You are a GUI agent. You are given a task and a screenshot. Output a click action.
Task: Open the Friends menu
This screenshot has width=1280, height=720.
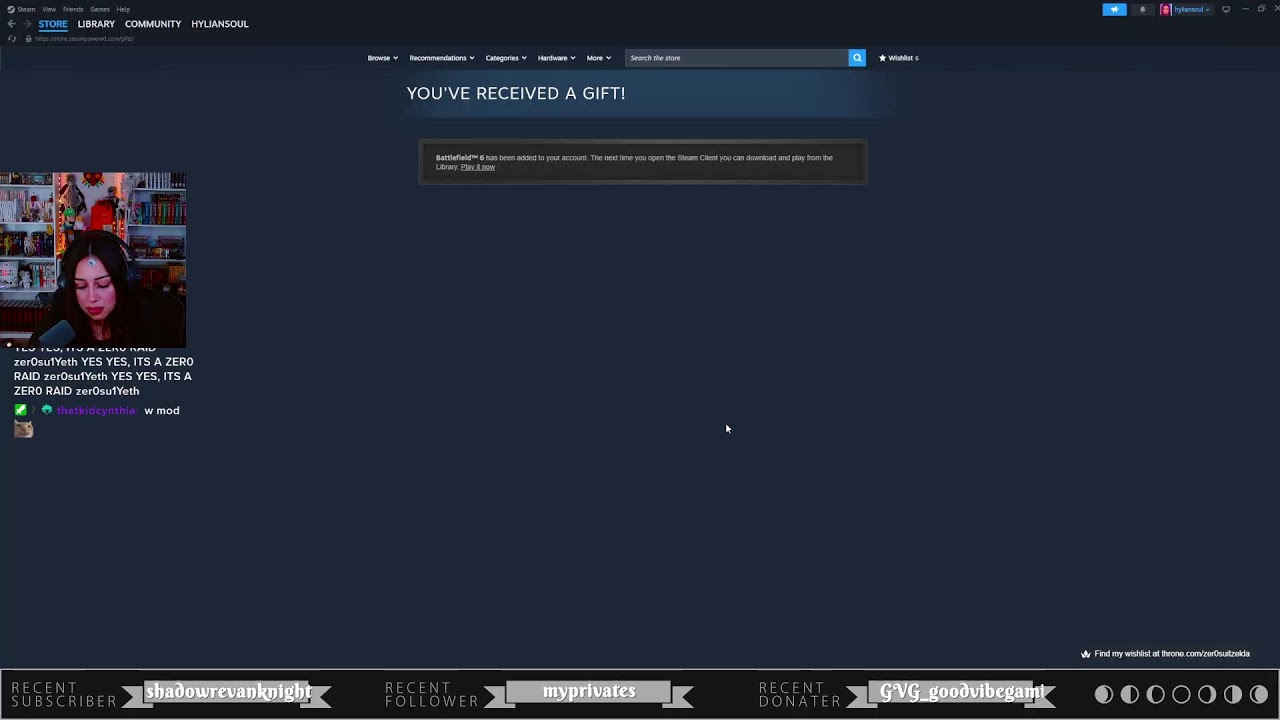point(73,9)
